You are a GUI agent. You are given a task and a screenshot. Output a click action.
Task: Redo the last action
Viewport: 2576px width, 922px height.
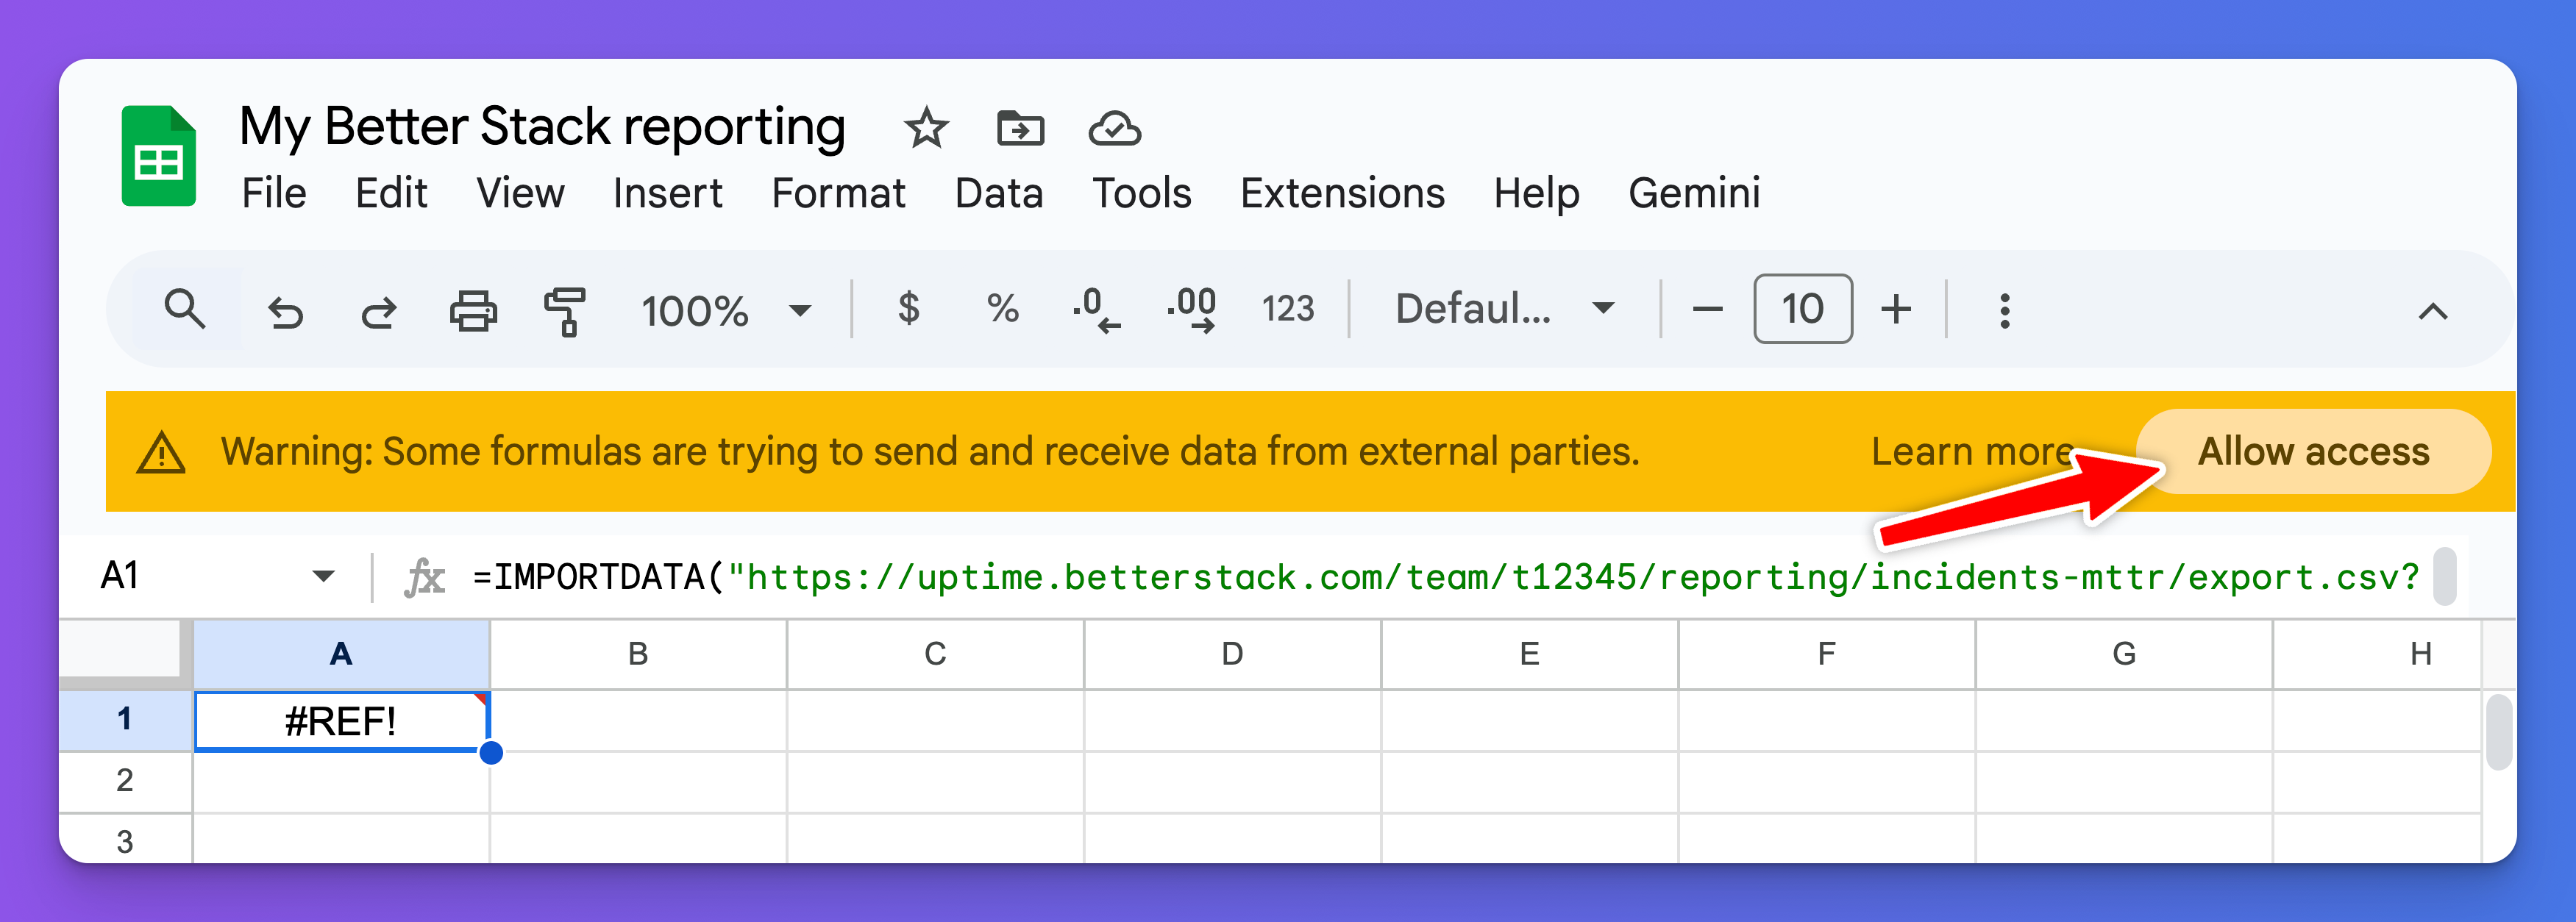click(377, 309)
